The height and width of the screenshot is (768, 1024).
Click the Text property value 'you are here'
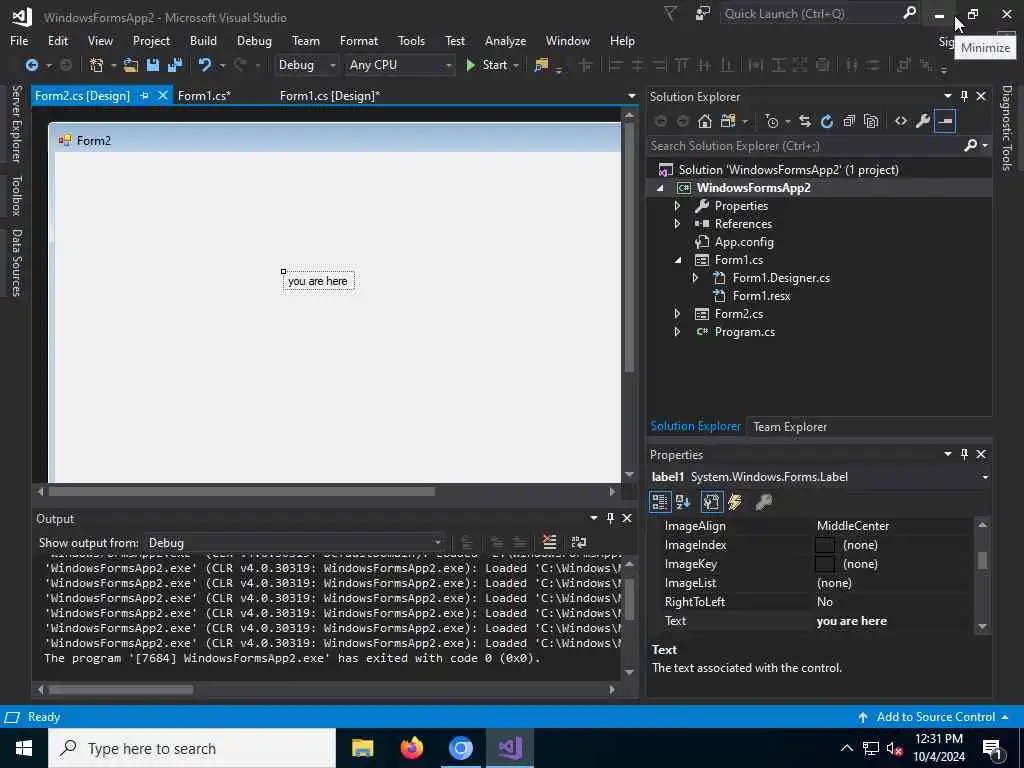pos(852,620)
